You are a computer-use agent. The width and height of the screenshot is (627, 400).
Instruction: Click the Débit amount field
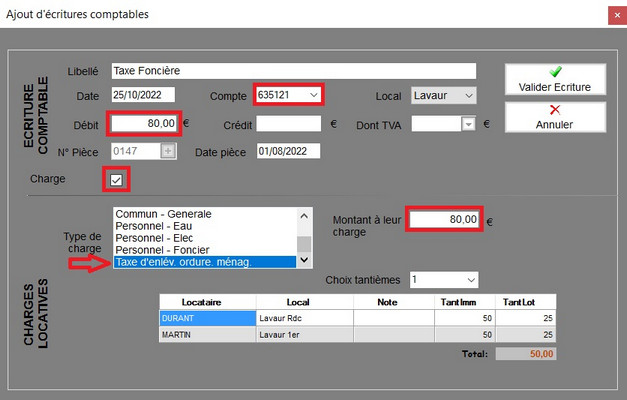pyautogui.click(x=144, y=123)
